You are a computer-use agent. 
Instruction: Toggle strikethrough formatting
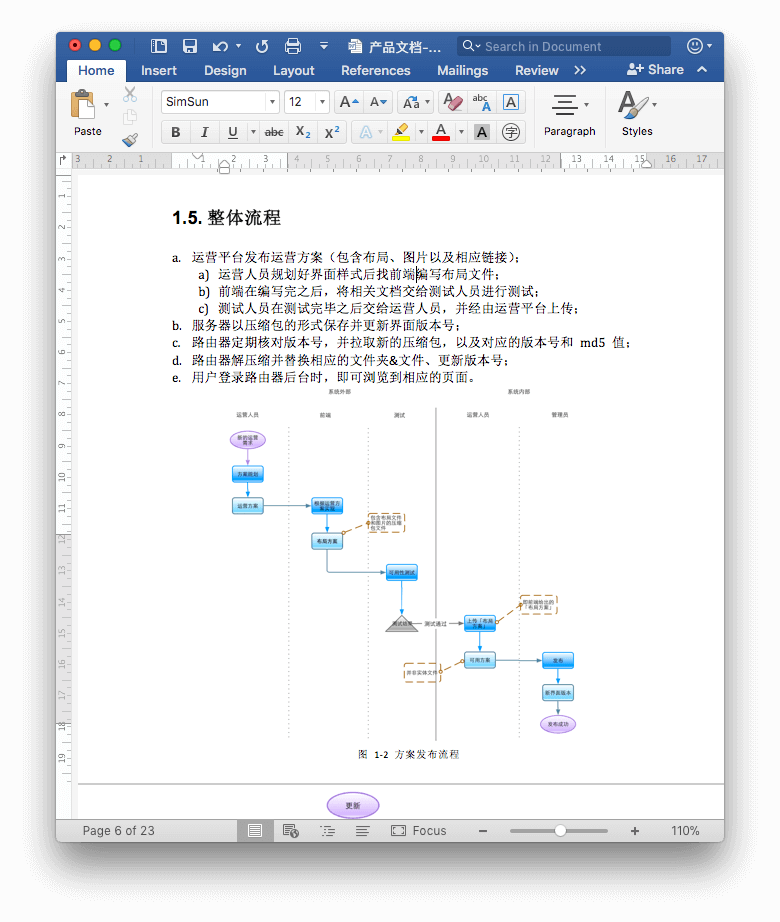pos(273,132)
